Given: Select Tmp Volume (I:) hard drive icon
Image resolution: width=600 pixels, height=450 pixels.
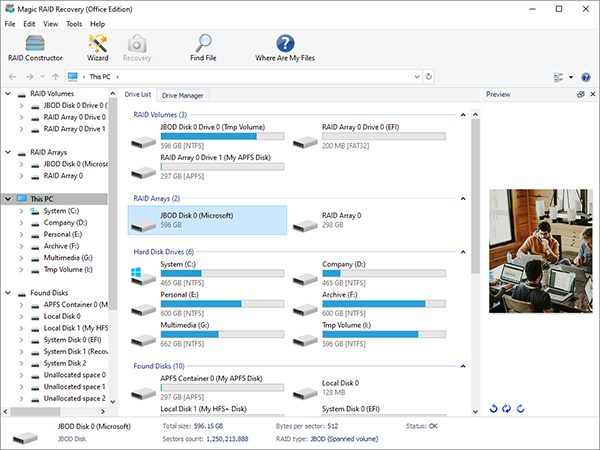Looking at the screenshot, I should coord(305,341).
